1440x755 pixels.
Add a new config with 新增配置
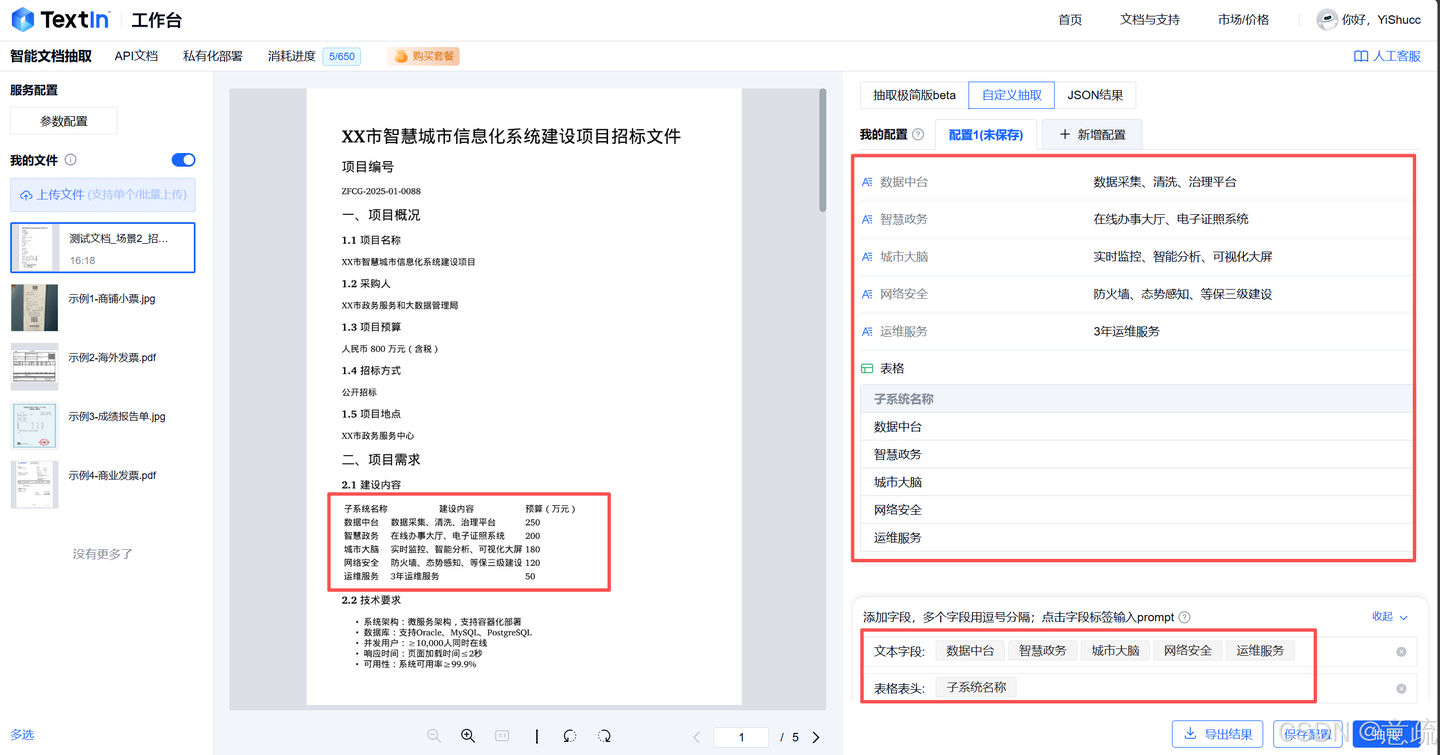tap(1092, 135)
